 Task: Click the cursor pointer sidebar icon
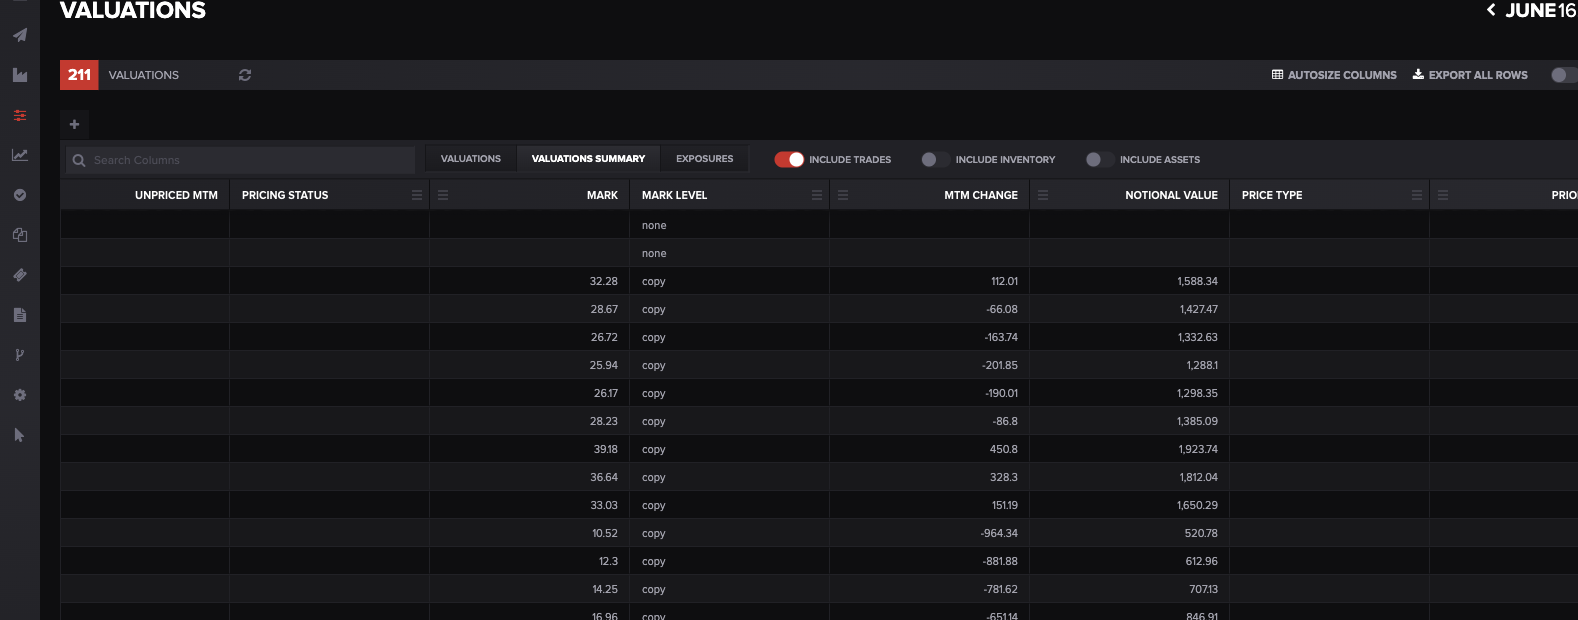[x=20, y=435]
